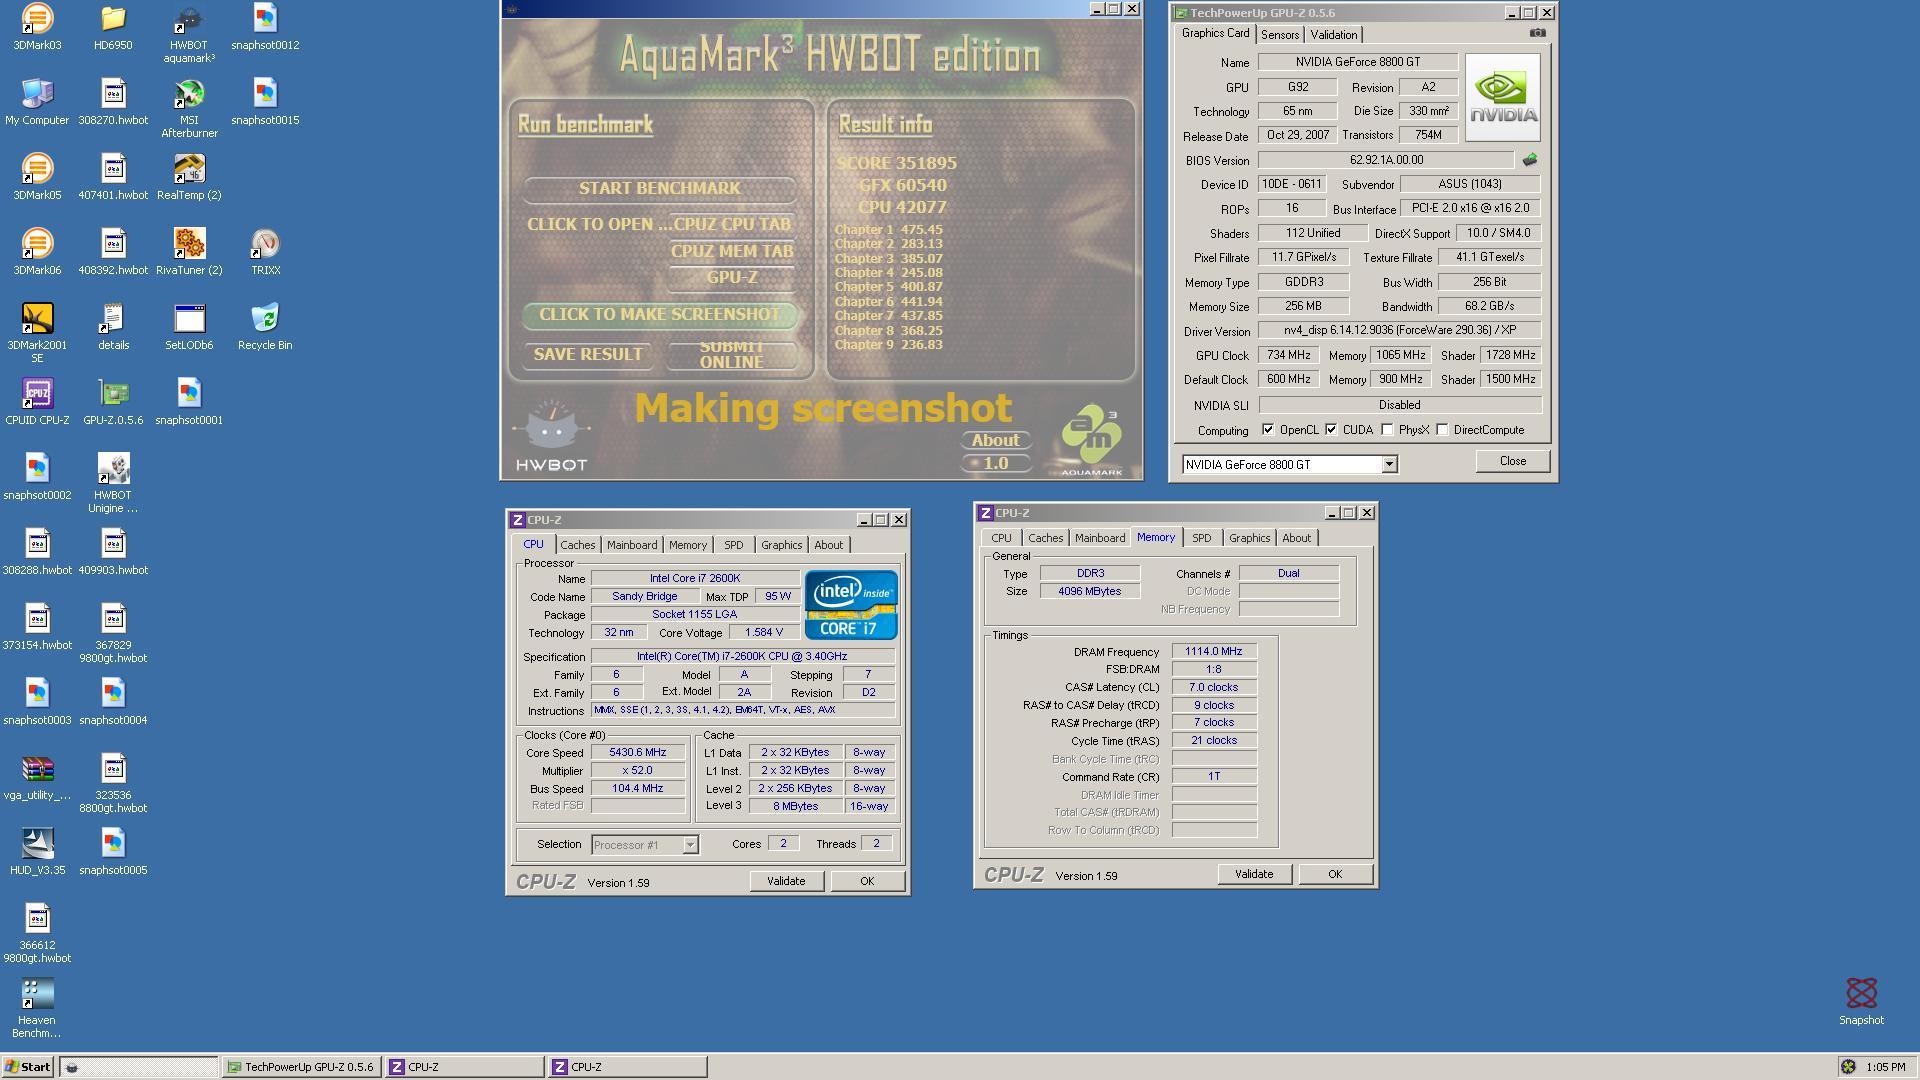The image size is (1920, 1080).
Task: Launch RealTemp (2) shortcut
Action: 189,177
